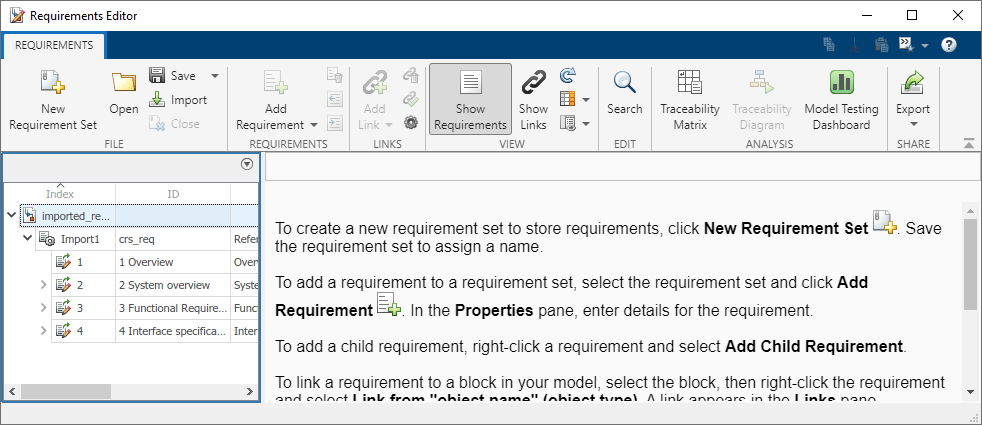Screen dimensions: 982x425
Task: Click the '1 Overview' ID cell
Action: 173,262
